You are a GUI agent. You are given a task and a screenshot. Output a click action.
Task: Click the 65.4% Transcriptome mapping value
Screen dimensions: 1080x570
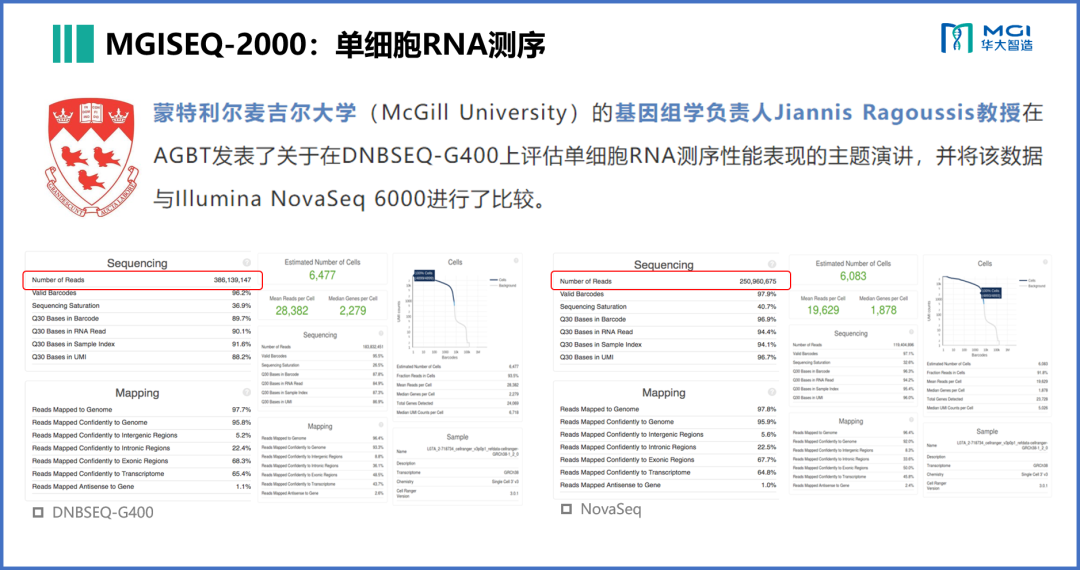point(241,474)
